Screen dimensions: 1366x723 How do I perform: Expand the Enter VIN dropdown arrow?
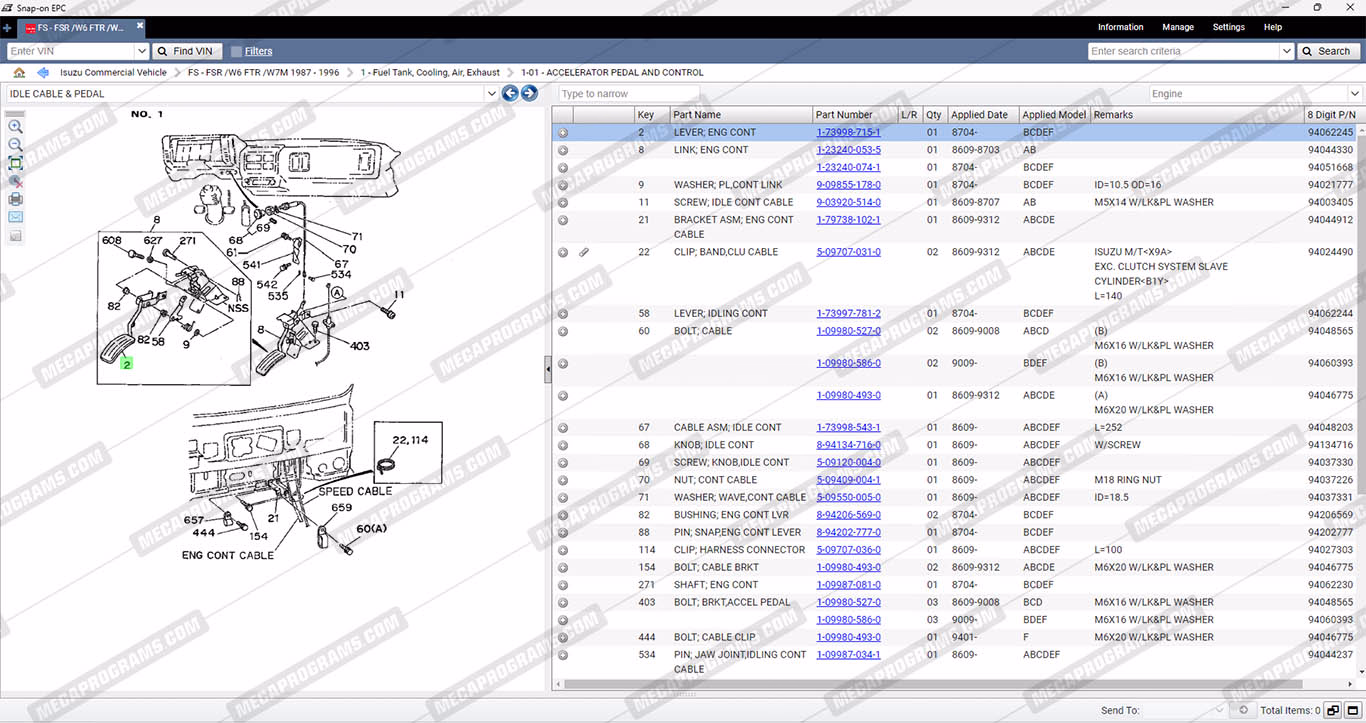tap(141, 51)
